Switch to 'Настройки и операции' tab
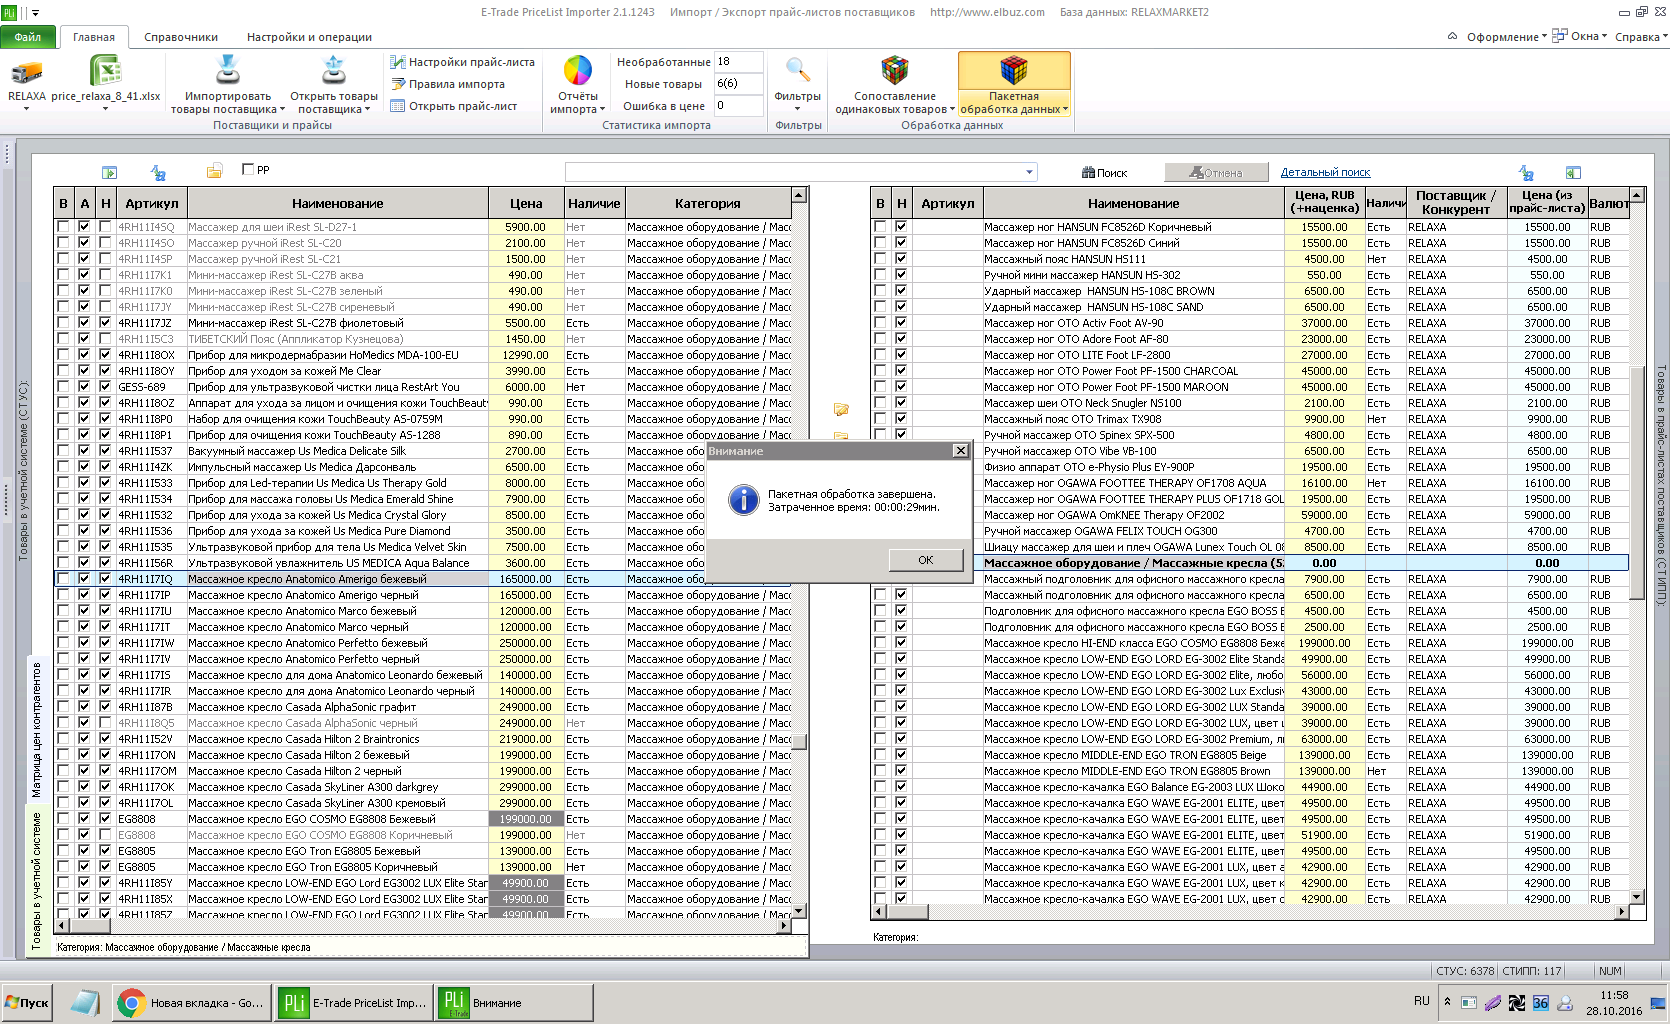This screenshot has height=1024, width=1670. pyautogui.click(x=309, y=37)
